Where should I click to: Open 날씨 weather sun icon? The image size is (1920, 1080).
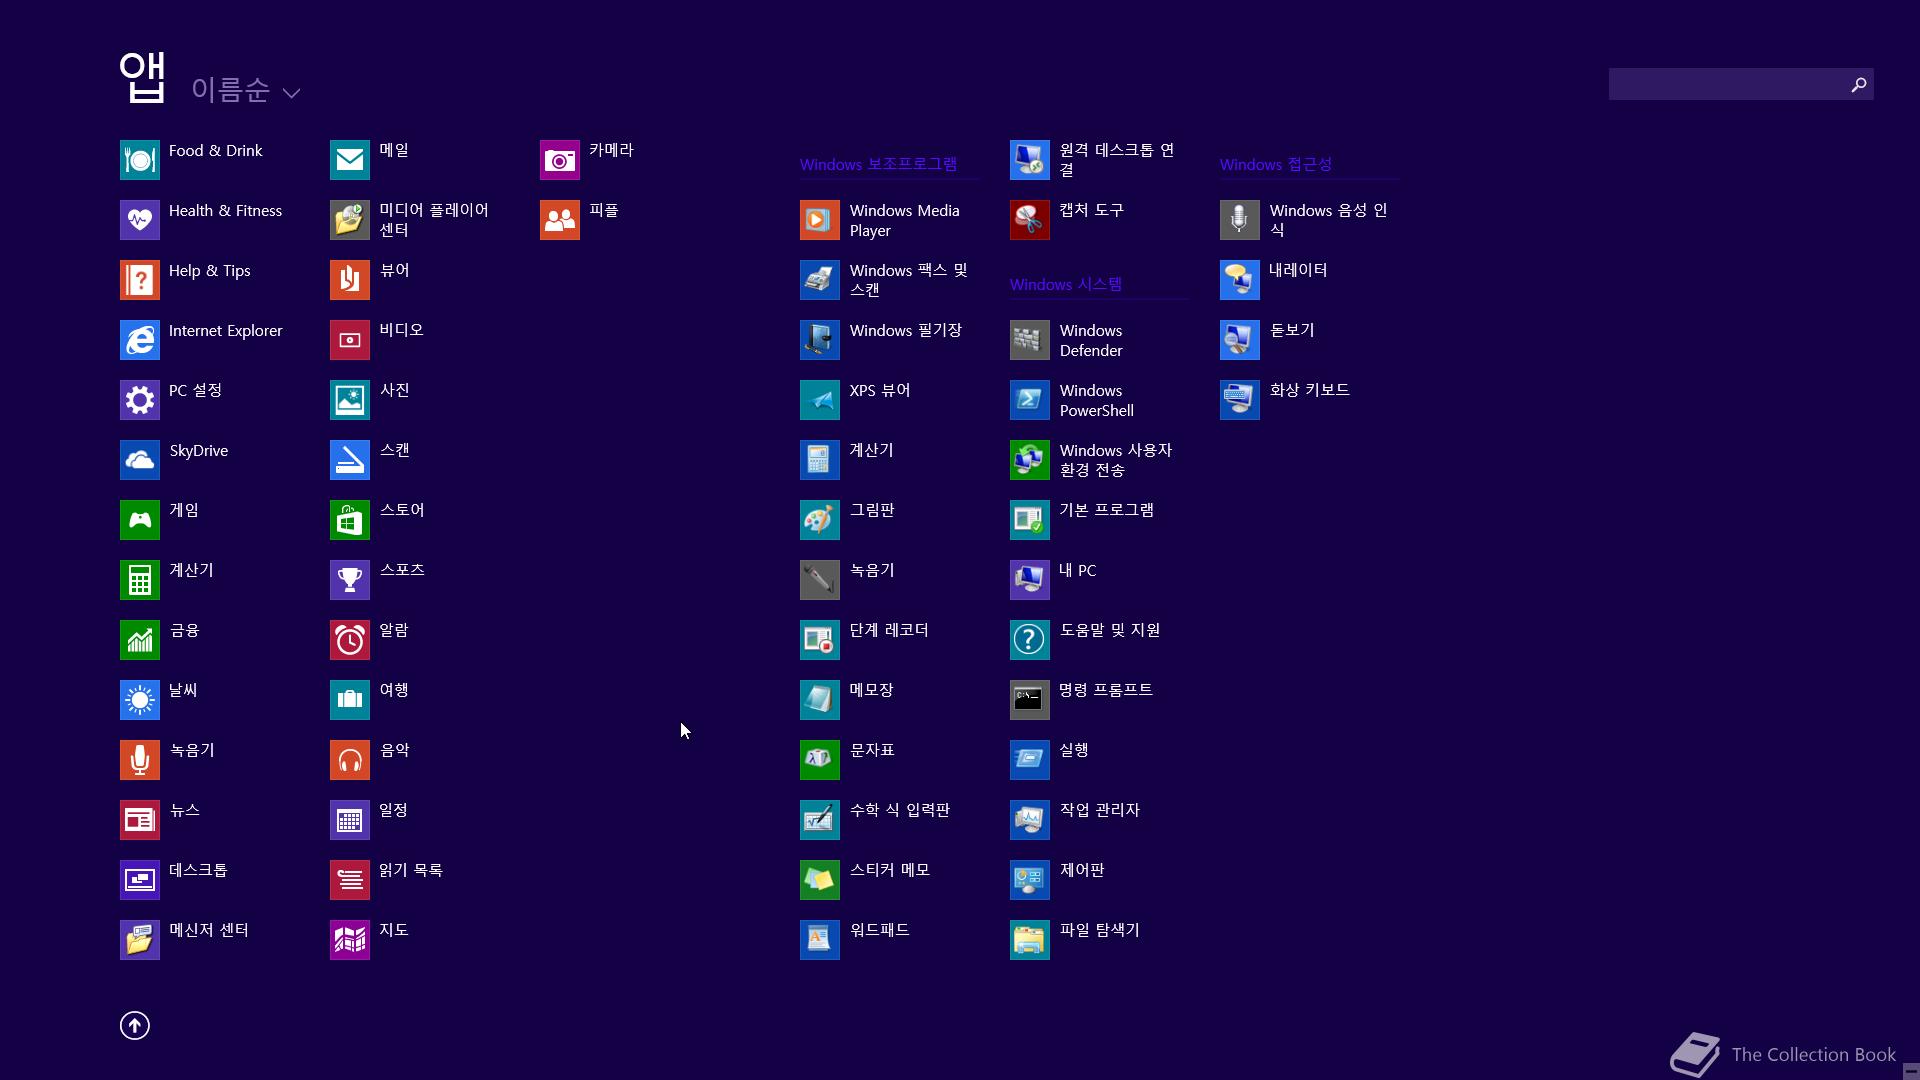(140, 700)
